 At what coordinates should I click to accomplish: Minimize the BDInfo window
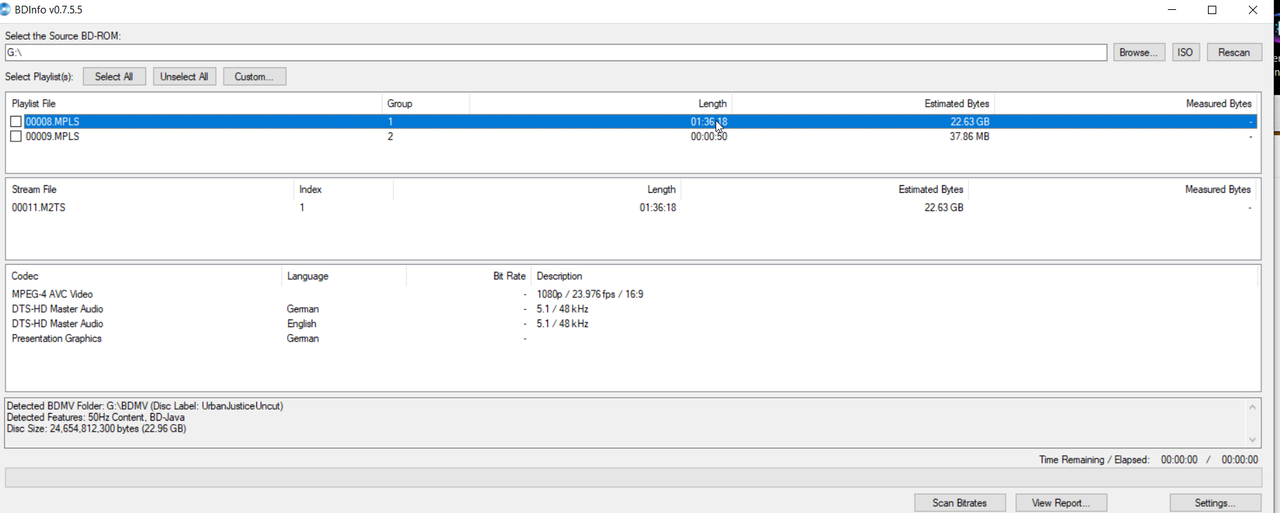pyautogui.click(x=1173, y=10)
